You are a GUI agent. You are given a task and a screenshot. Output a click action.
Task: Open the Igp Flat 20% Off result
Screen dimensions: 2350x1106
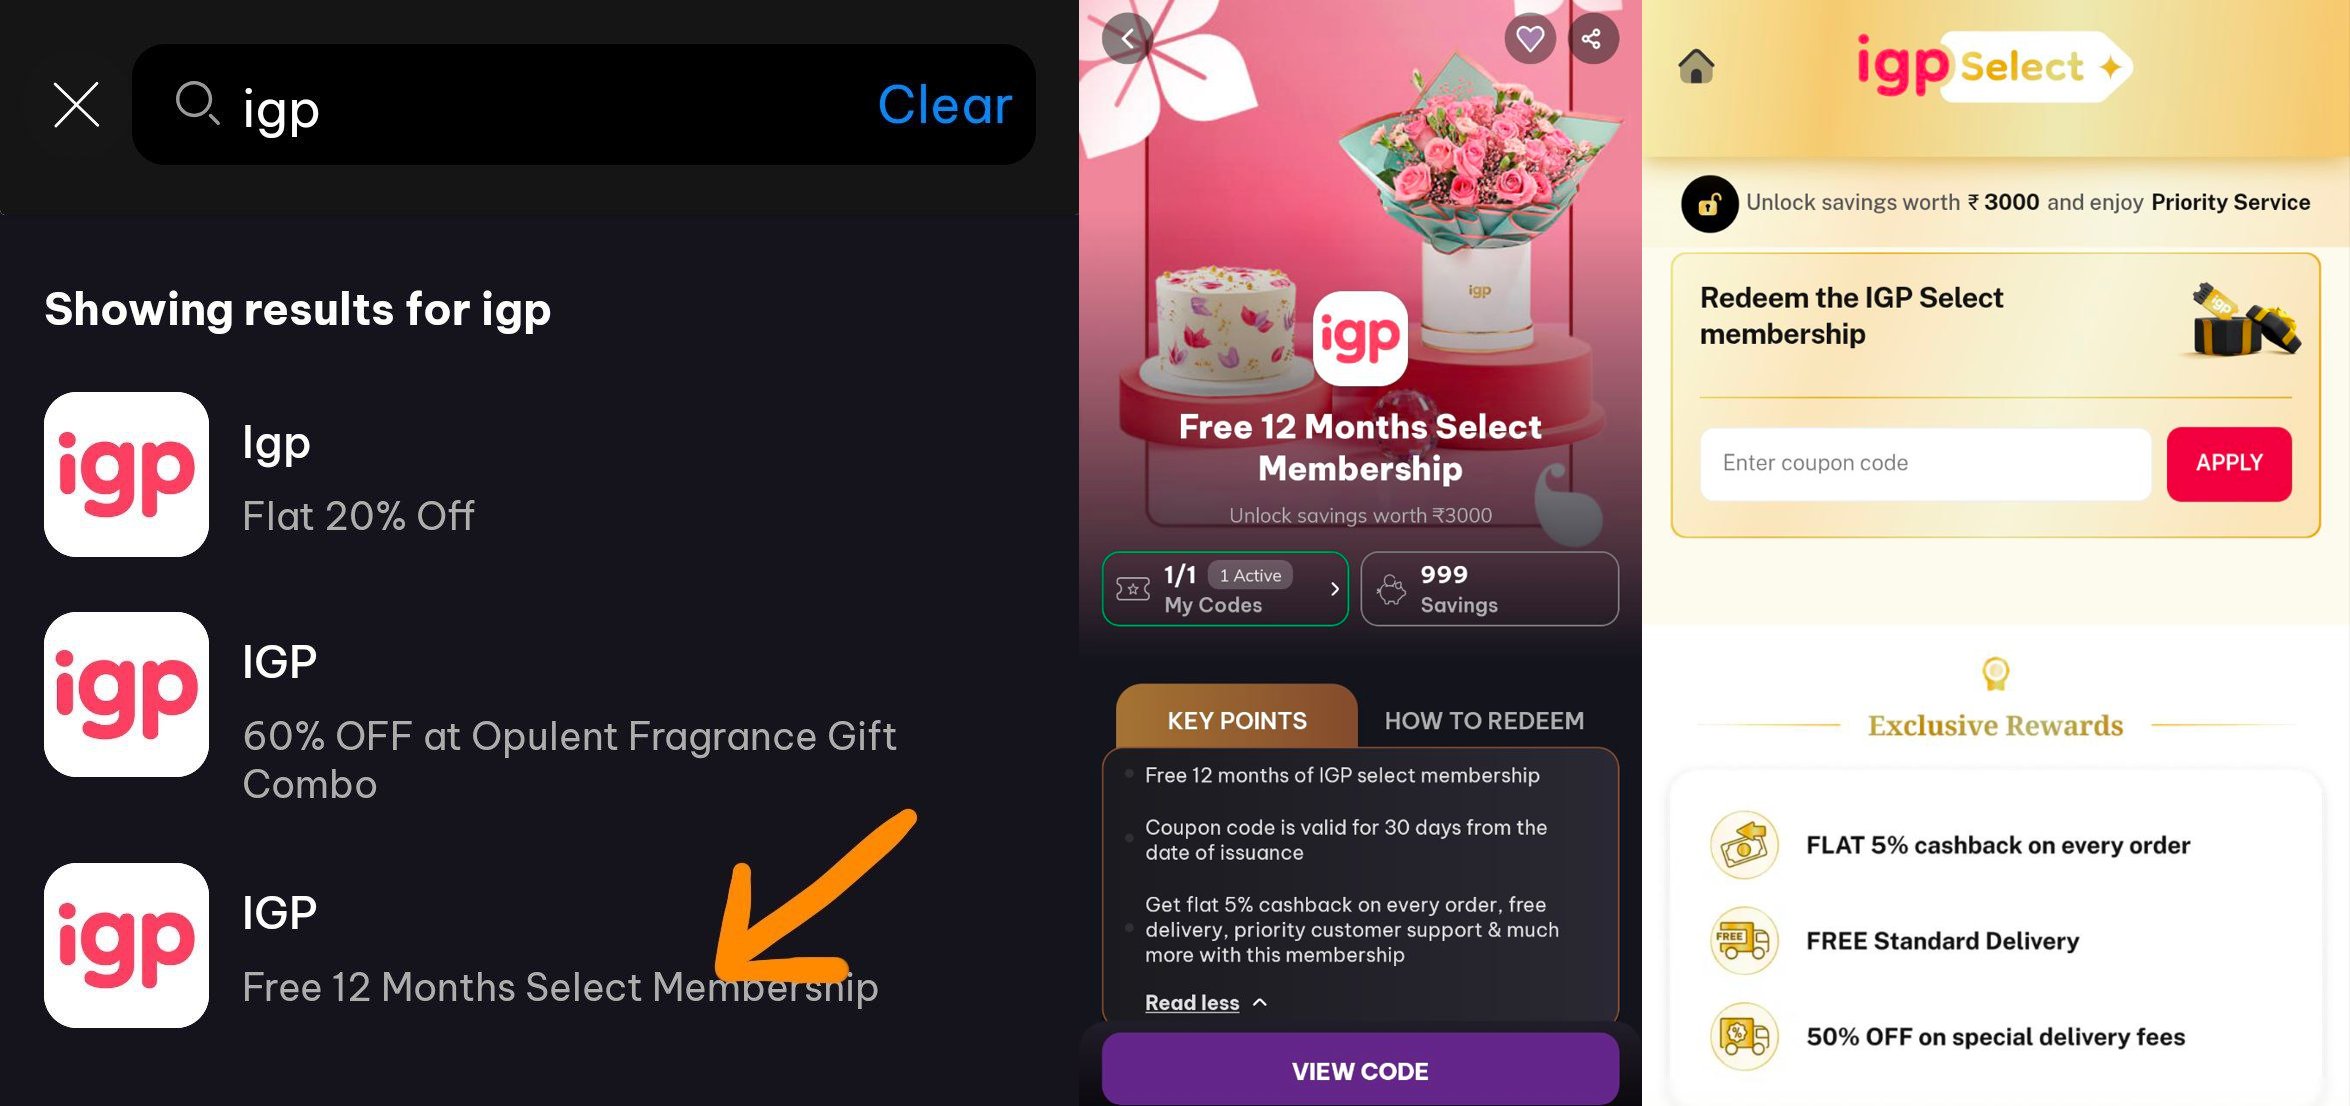[540, 474]
